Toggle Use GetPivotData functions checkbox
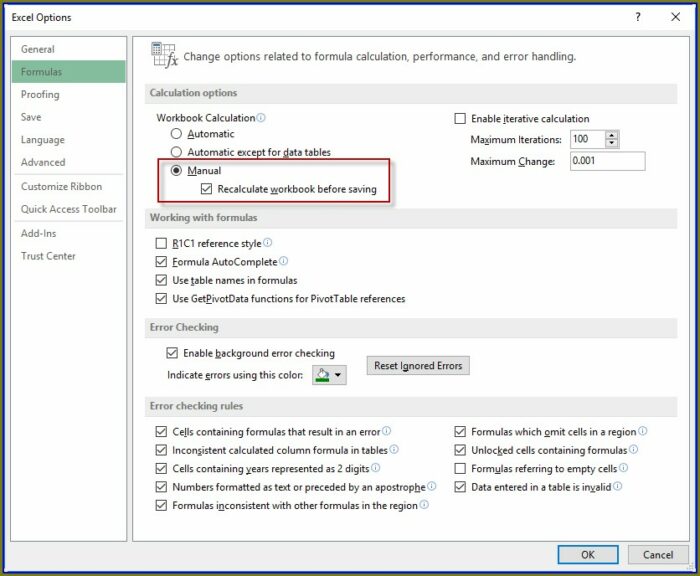The width and height of the screenshot is (700, 576). [161, 298]
